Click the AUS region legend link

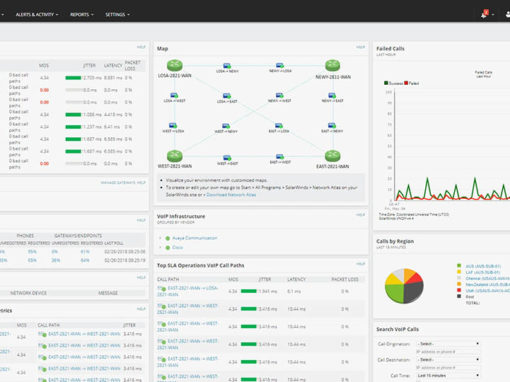[x=483, y=266]
